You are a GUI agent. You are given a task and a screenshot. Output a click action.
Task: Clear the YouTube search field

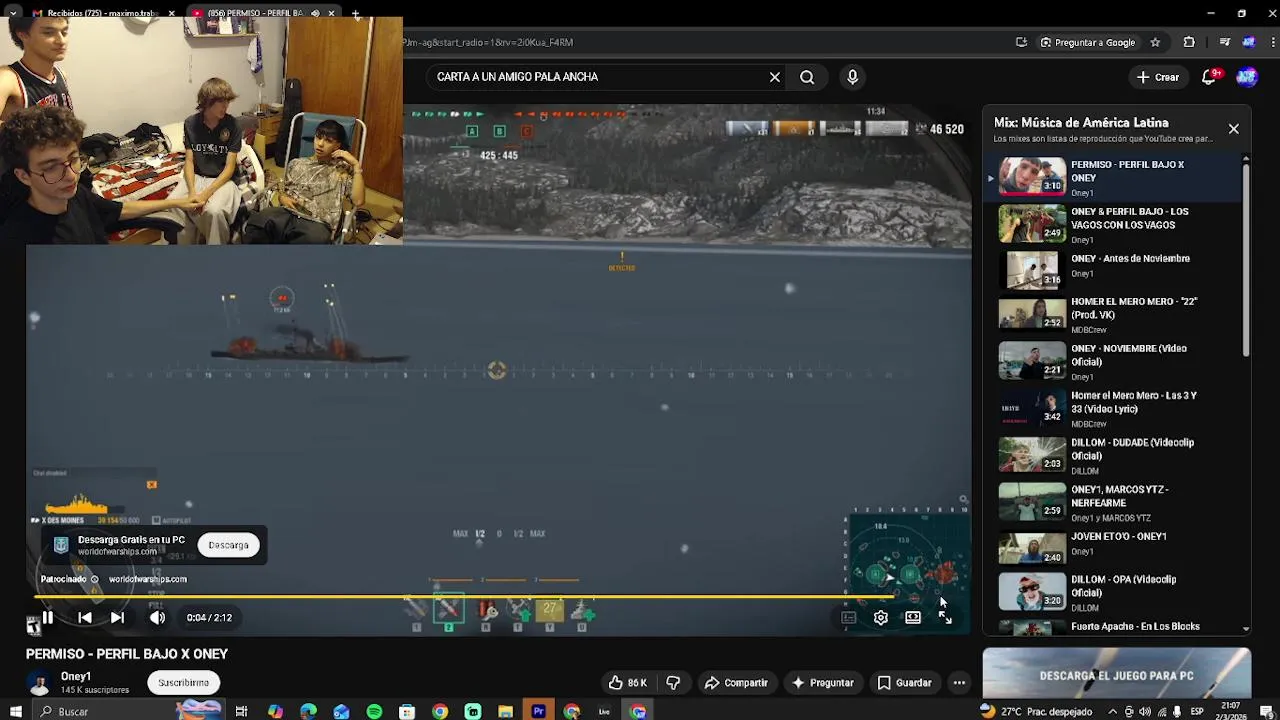774,77
